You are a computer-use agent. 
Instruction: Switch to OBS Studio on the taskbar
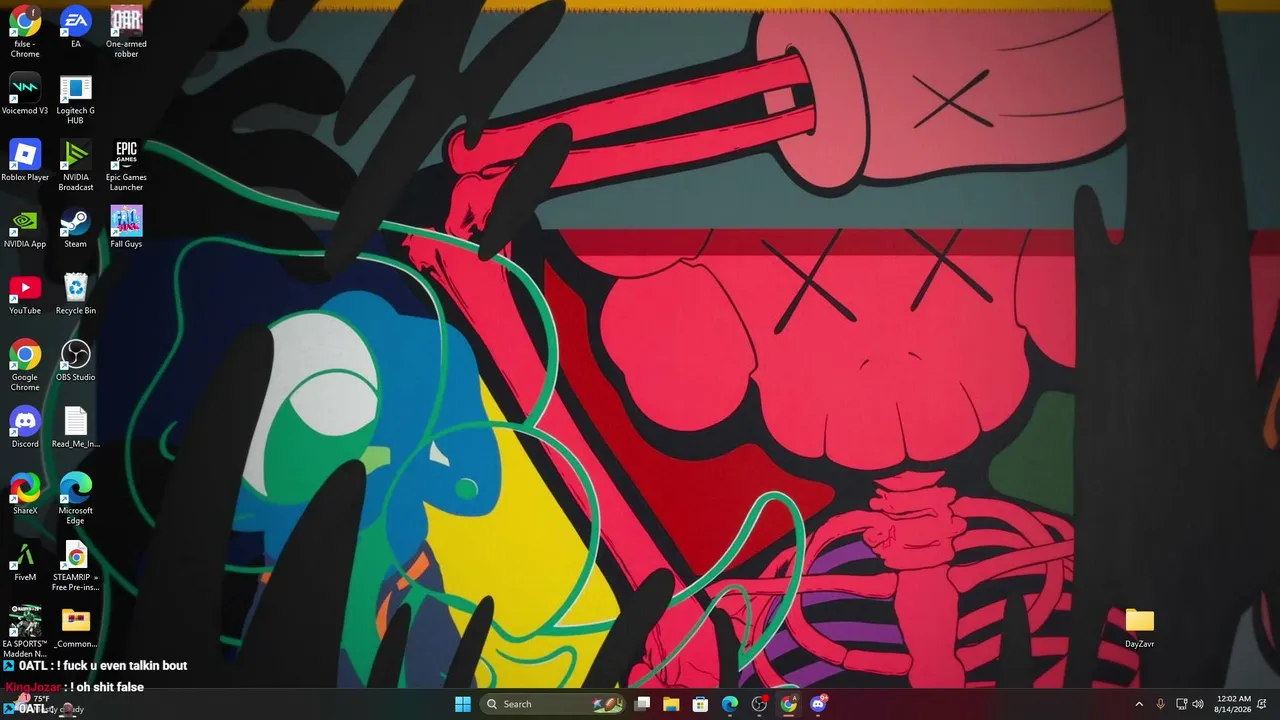coord(759,704)
